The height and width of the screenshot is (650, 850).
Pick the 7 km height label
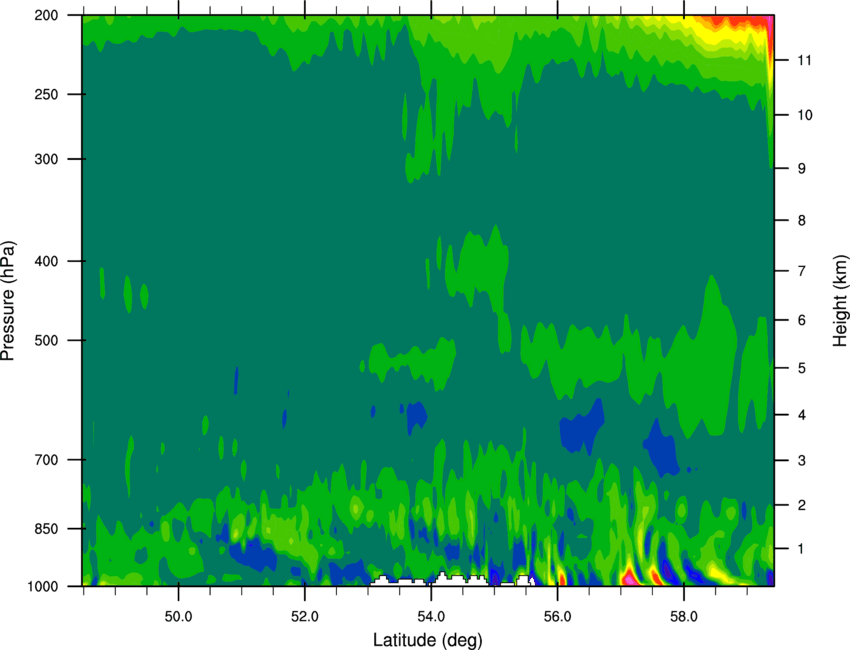coord(802,271)
